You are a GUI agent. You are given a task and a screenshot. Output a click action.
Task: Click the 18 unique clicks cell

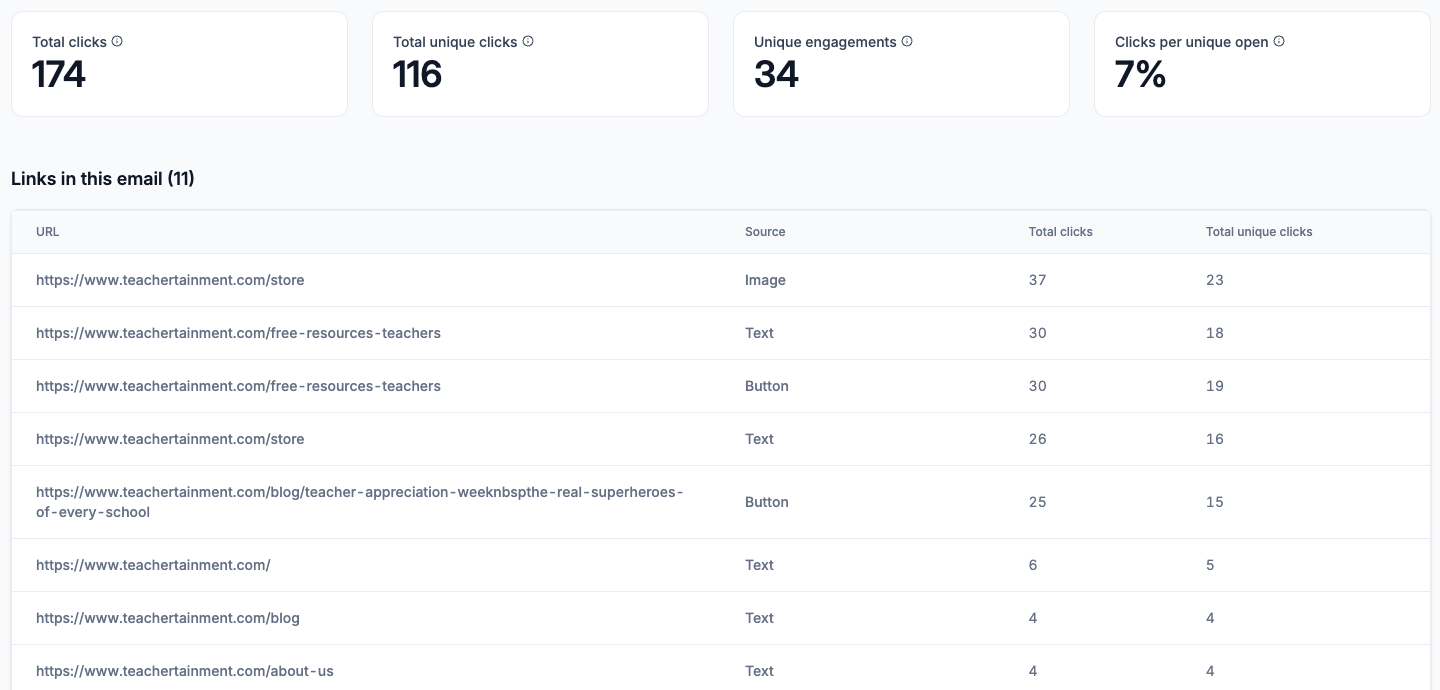pyautogui.click(x=1215, y=333)
